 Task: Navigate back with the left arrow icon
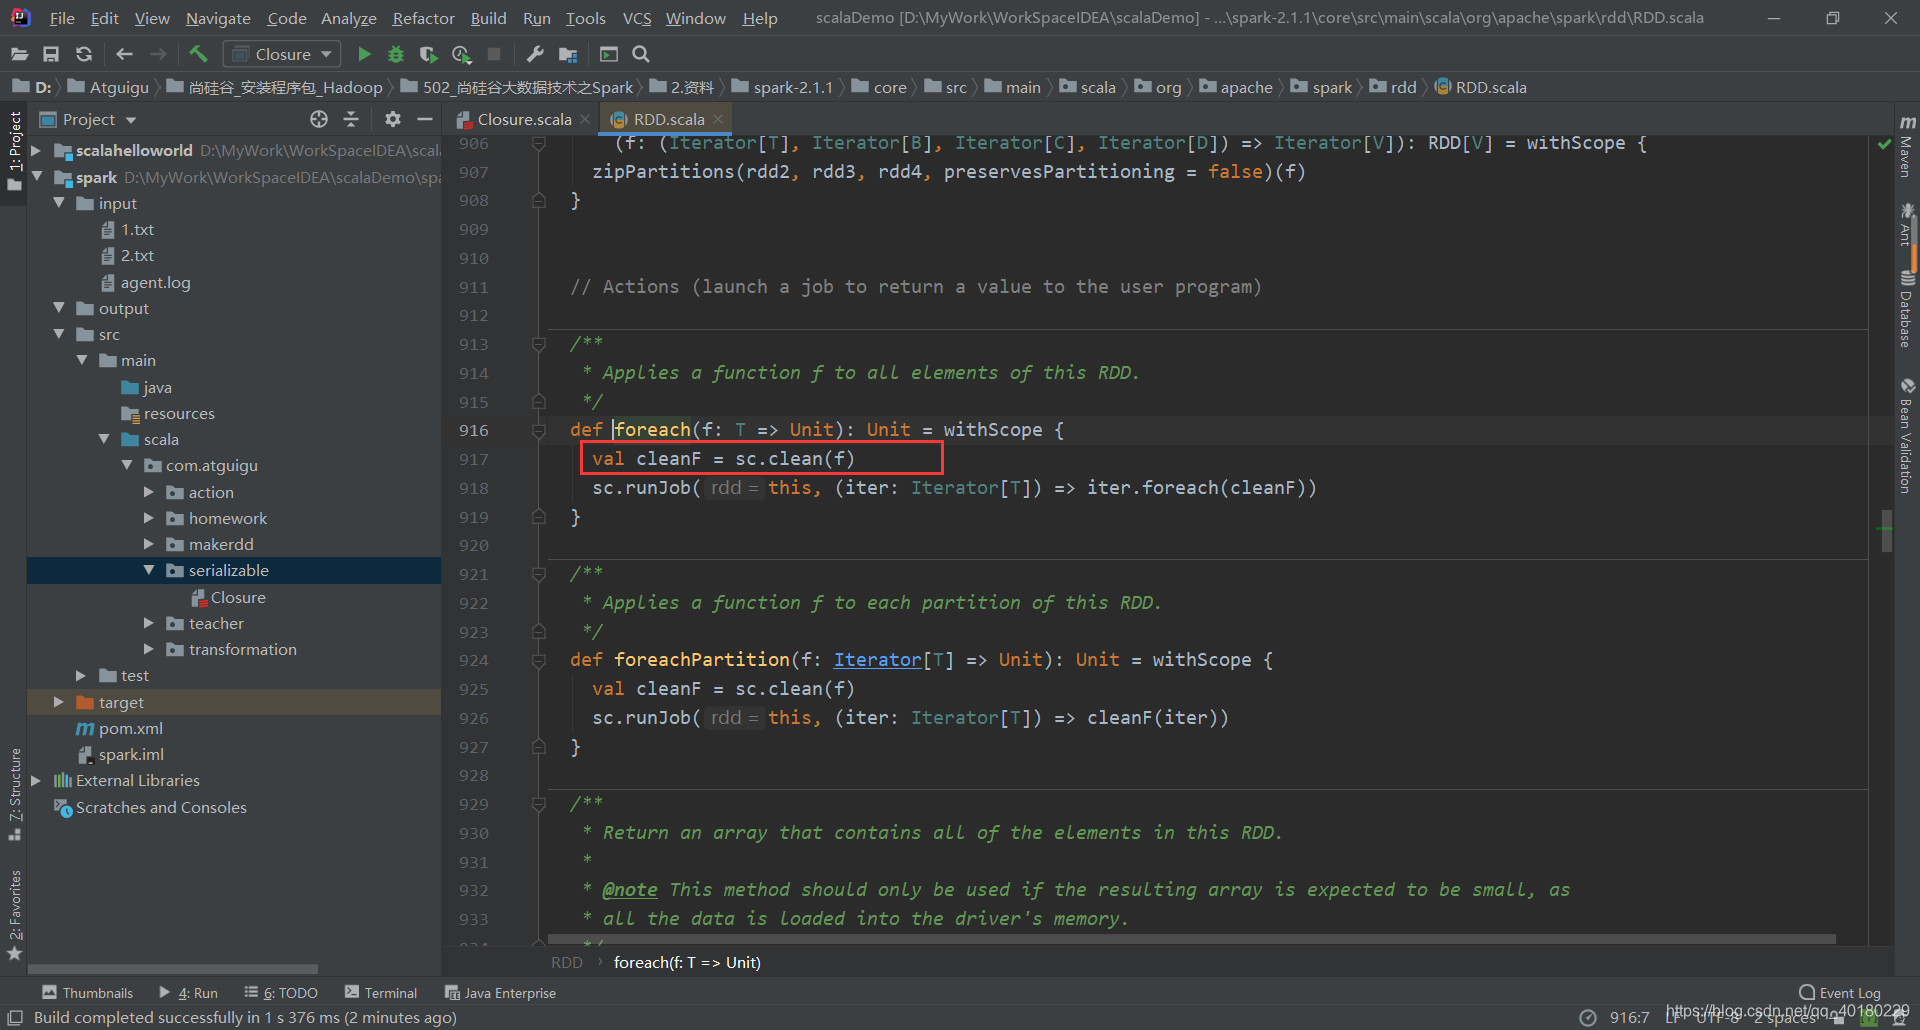124,54
